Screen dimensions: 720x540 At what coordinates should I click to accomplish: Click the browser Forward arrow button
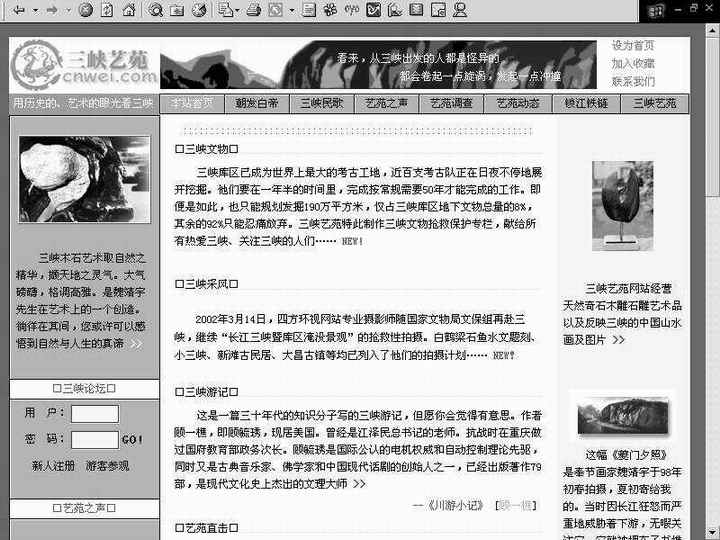pyautogui.click(x=52, y=10)
